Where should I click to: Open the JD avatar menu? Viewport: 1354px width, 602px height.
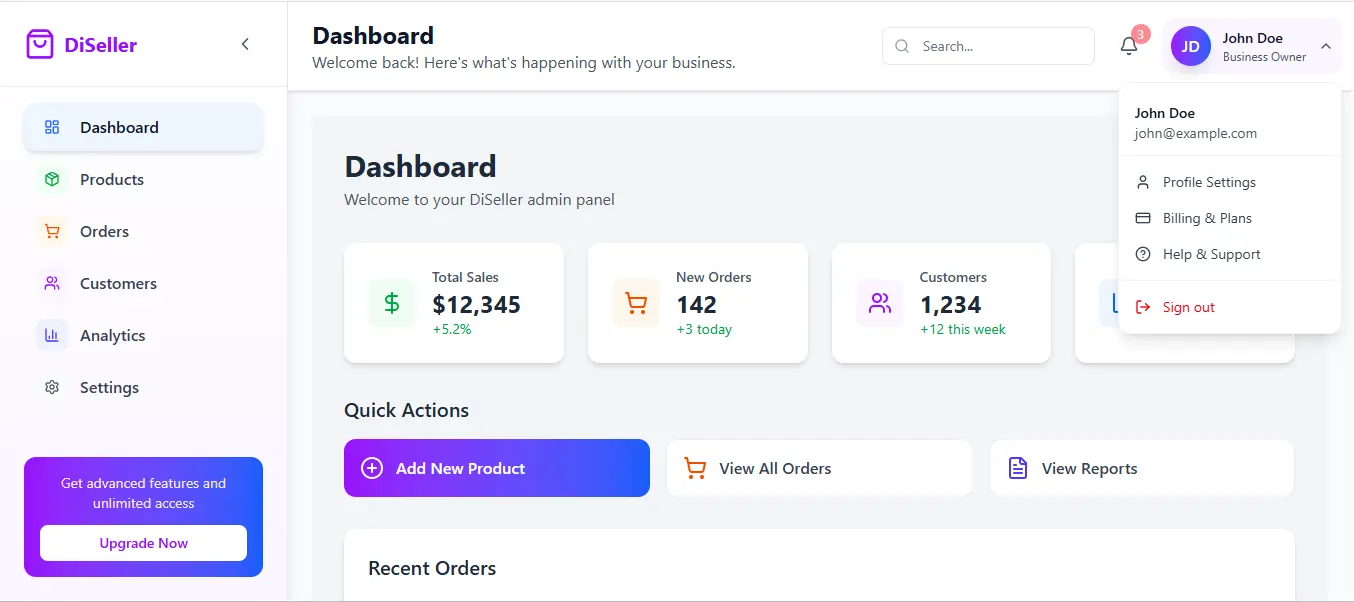(x=1190, y=46)
